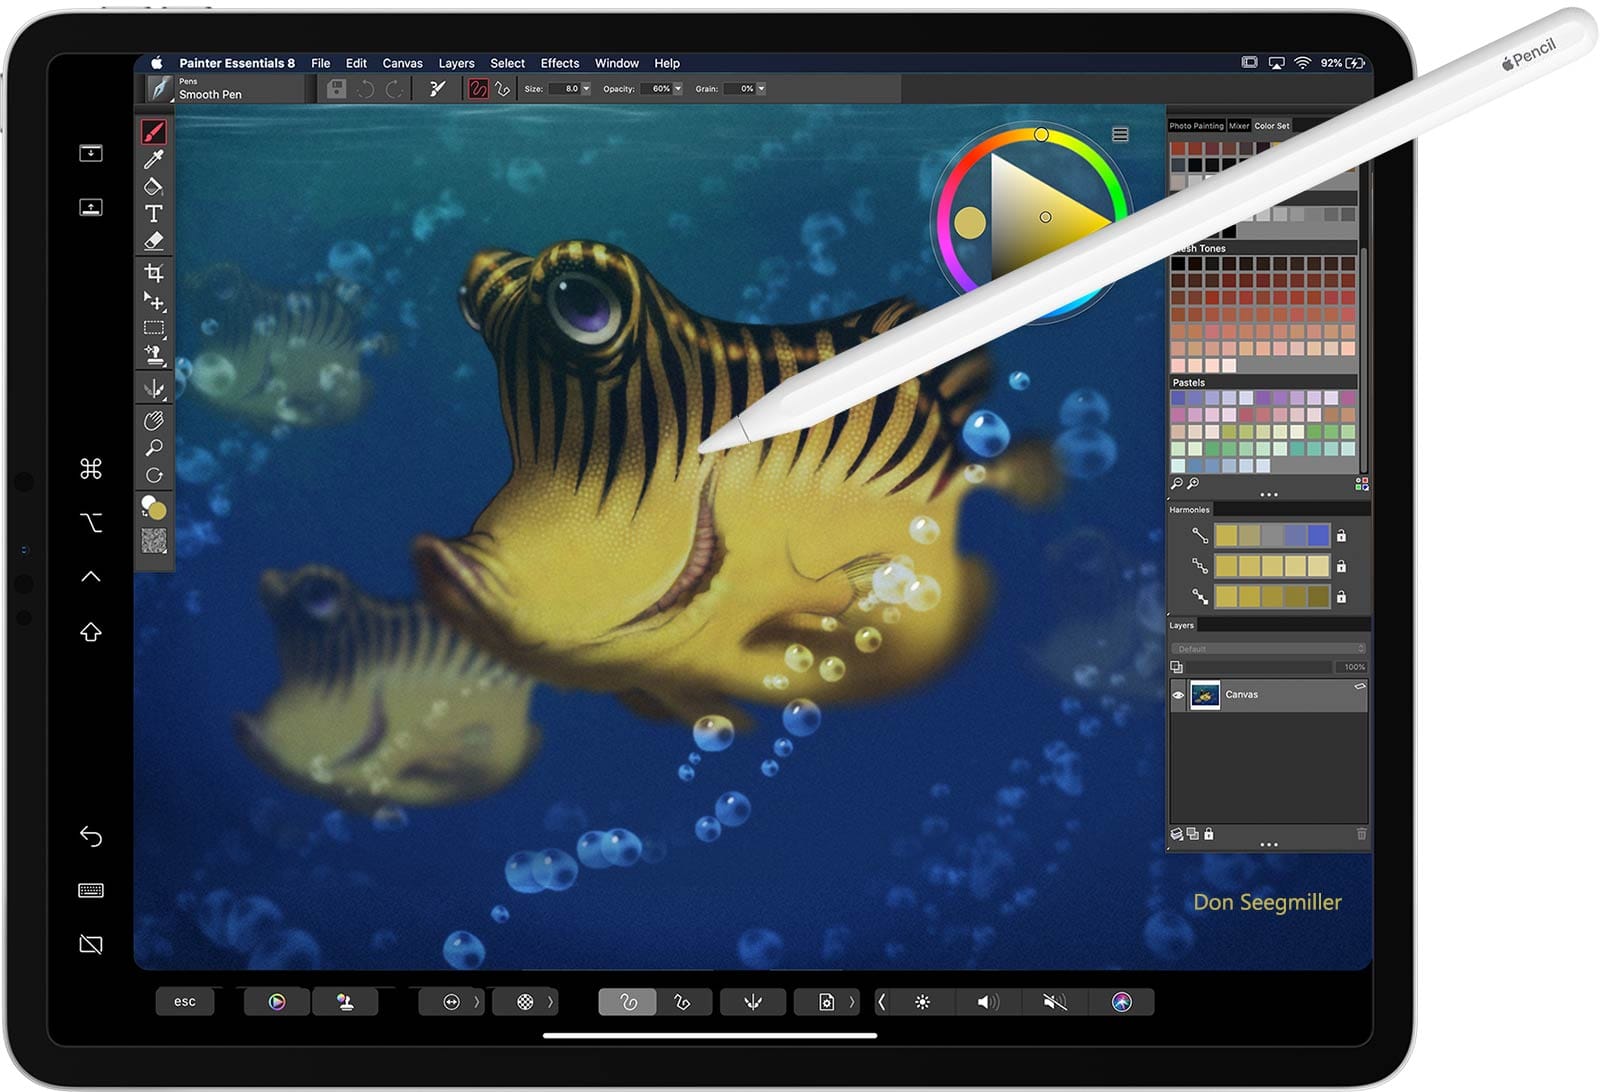Choose the Text tool
This screenshot has height=1092, width=1600.
point(153,214)
